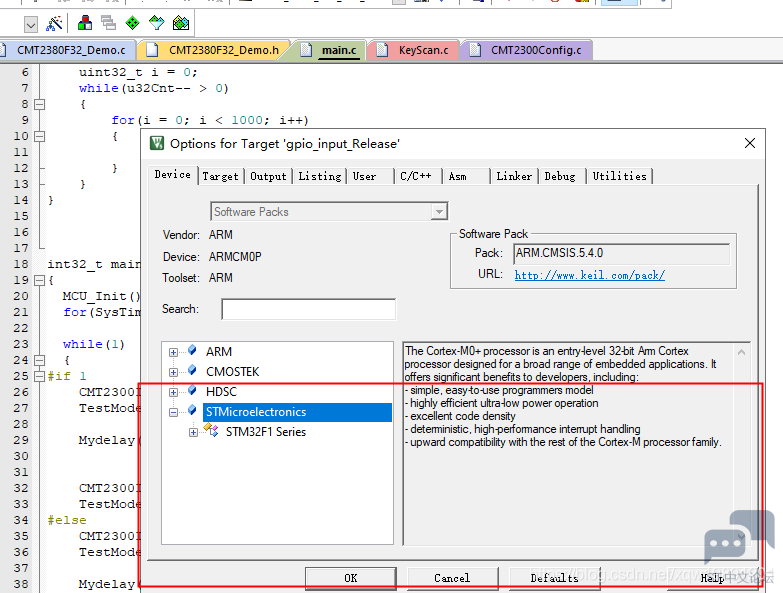The height and width of the screenshot is (593, 783).
Task: Click the Keil icon in dialog title
Action: pyautogui.click(x=157, y=144)
